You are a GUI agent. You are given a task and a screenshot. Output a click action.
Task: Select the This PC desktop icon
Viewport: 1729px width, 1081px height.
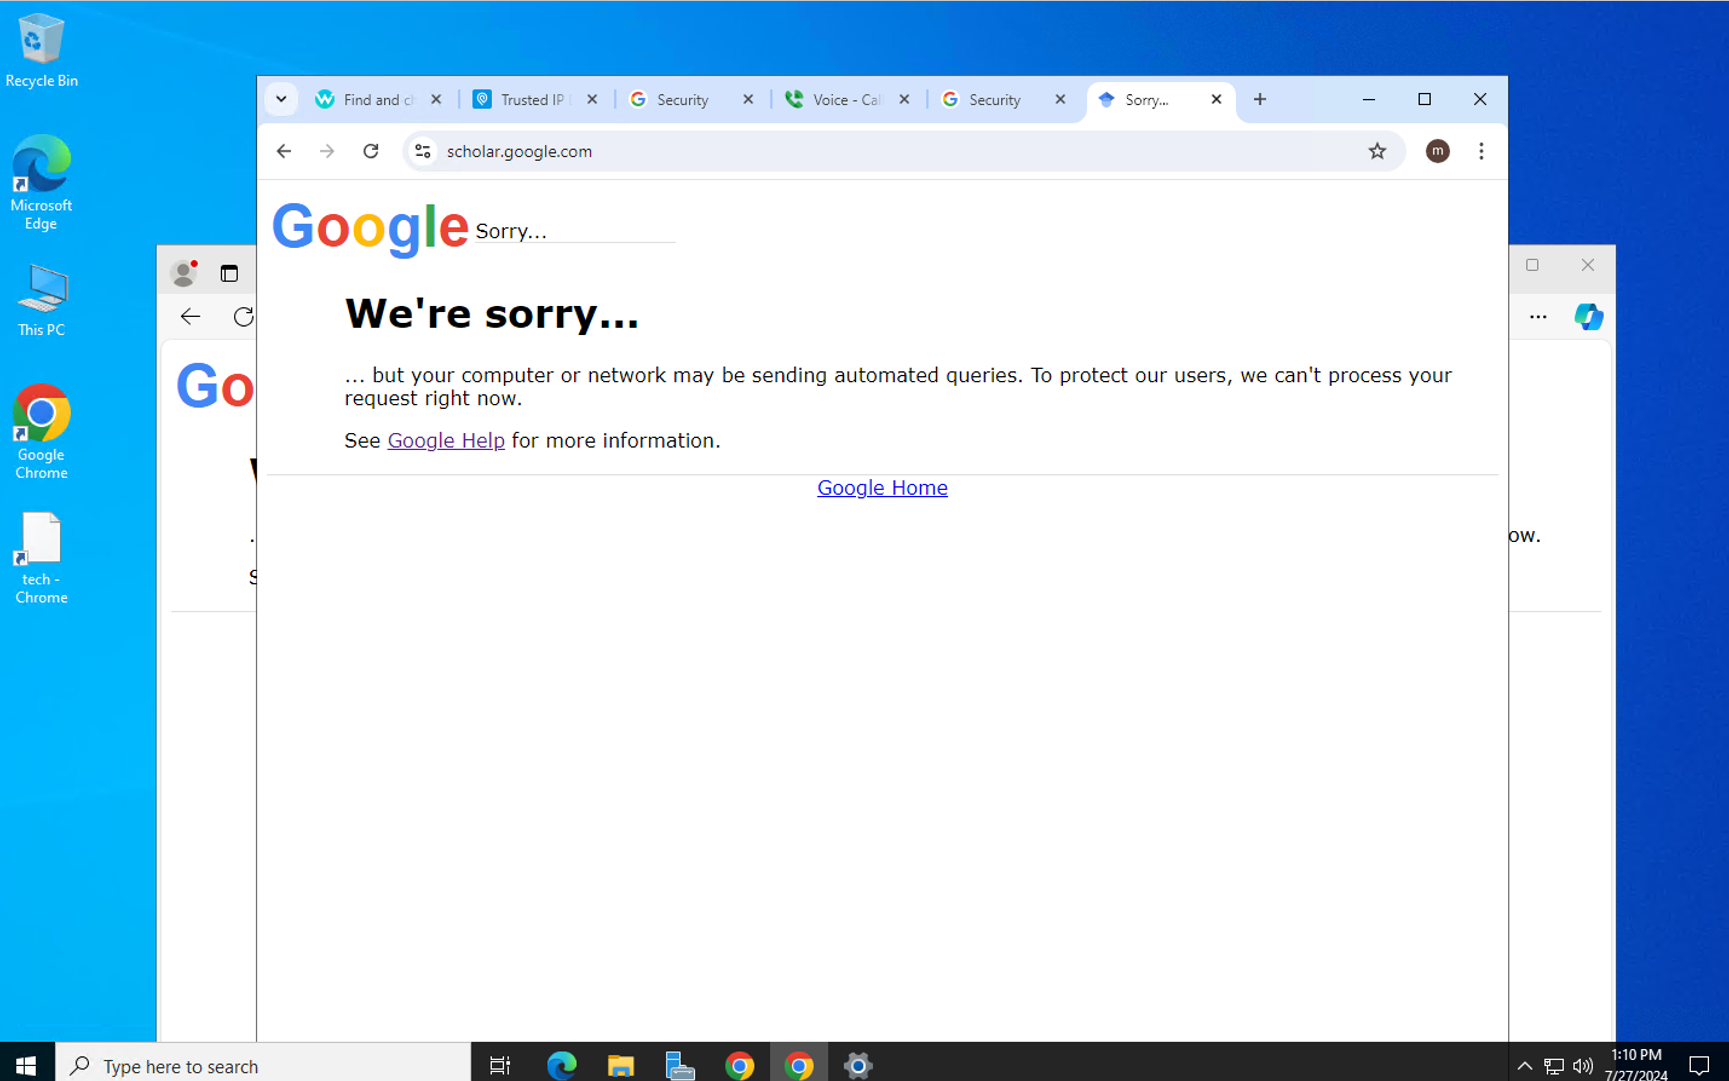(41, 300)
